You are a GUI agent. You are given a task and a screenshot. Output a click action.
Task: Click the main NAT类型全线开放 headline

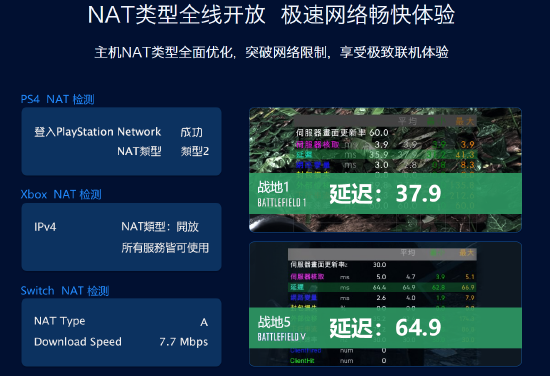(271, 15)
